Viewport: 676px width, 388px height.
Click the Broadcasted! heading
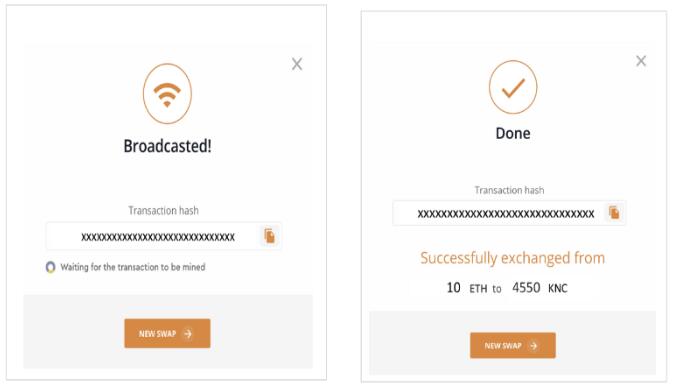pos(167,146)
